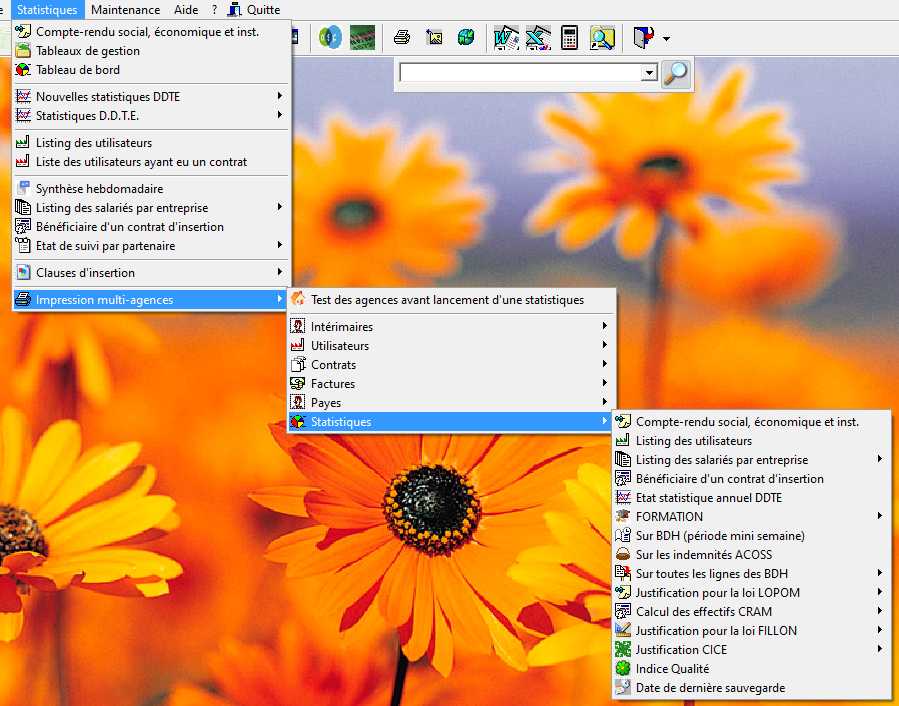Click the printer icon in the toolbar
899x706 pixels.
[401, 38]
